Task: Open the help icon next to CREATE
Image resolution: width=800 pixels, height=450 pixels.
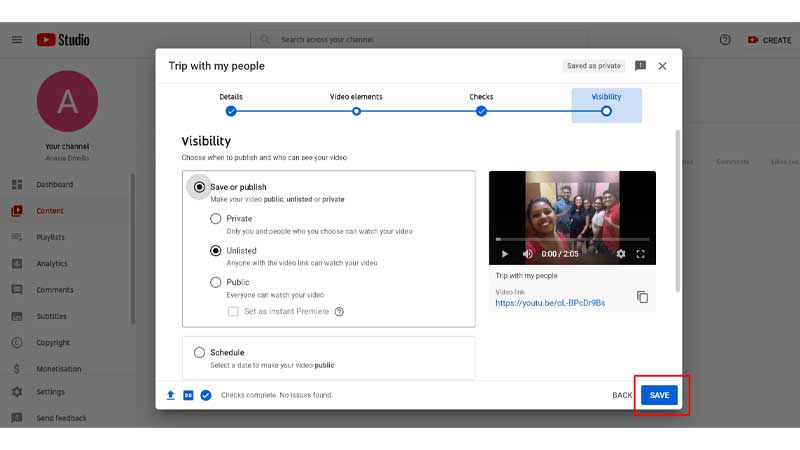Action: [725, 40]
